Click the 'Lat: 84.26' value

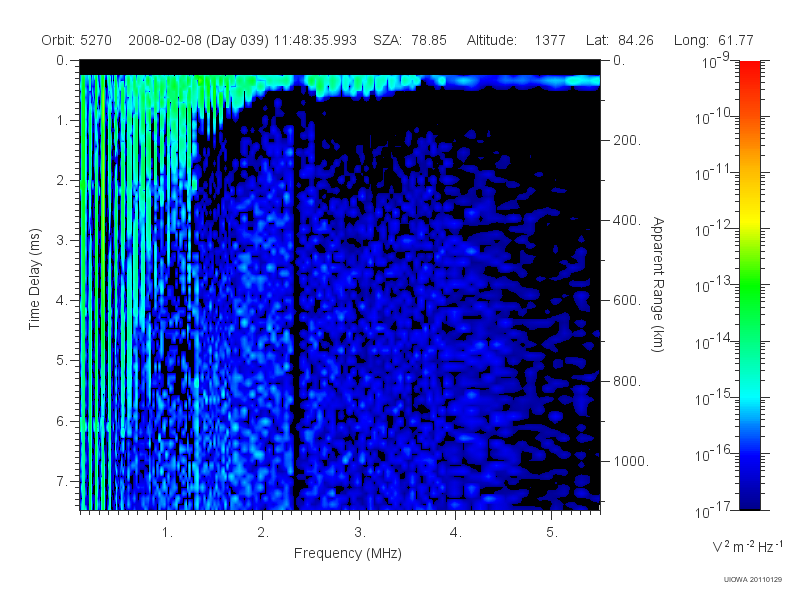[x=620, y=40]
